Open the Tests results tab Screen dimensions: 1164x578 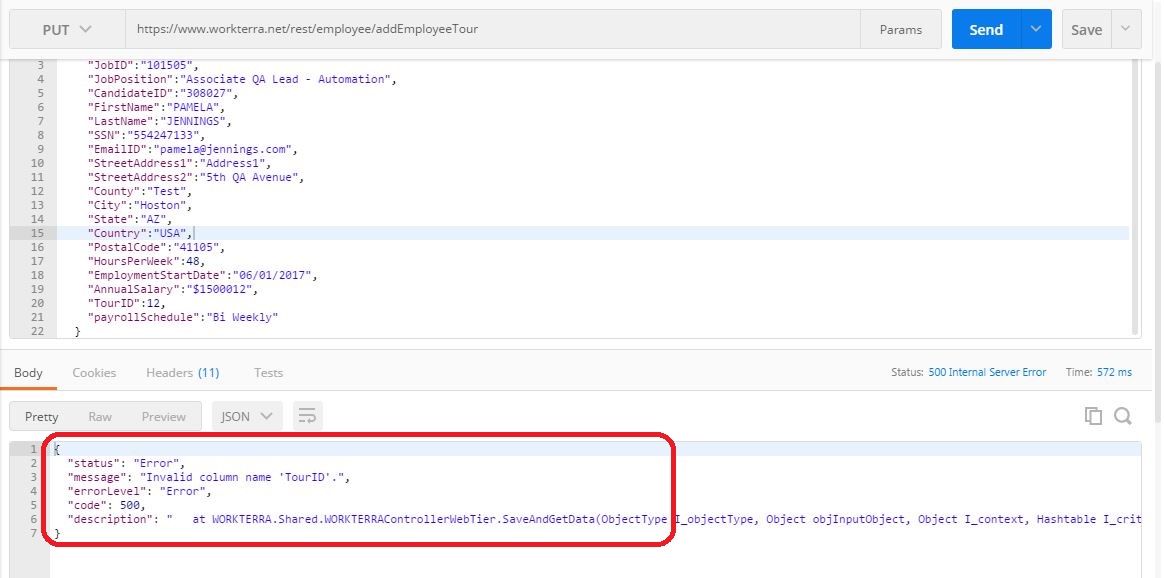point(268,372)
